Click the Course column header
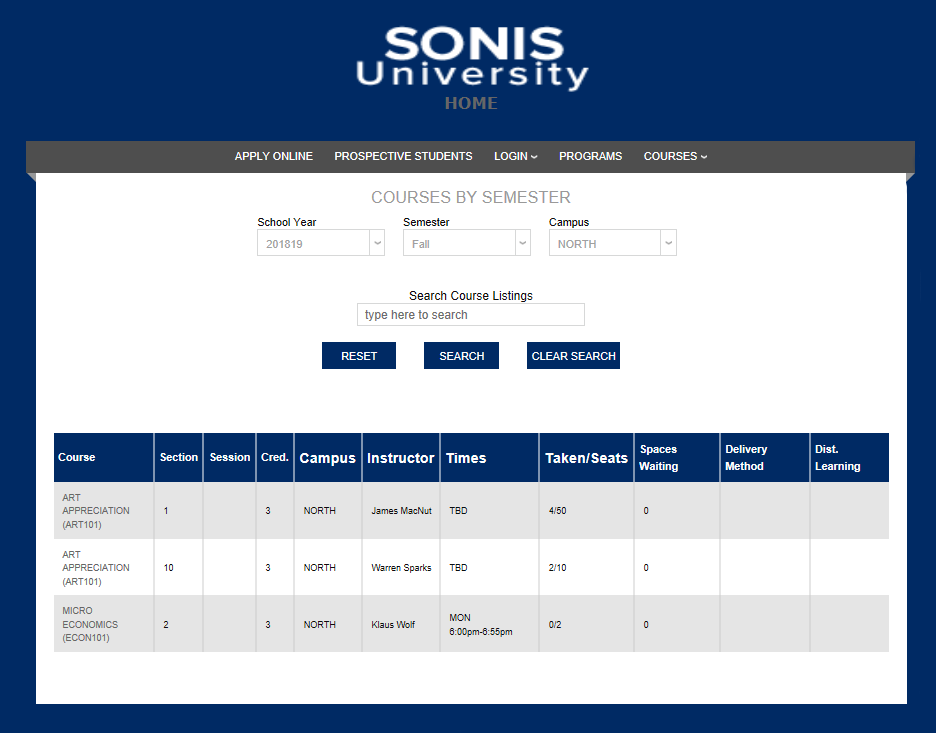The height and width of the screenshot is (733, 936). click(77, 458)
